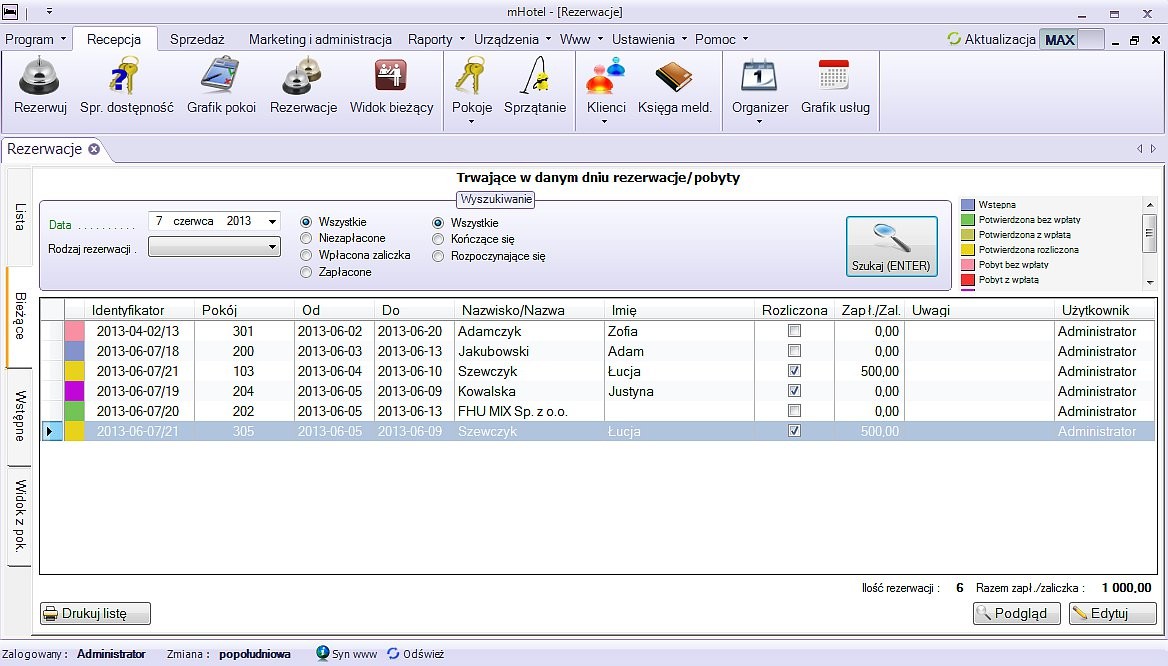1168x666 pixels.
Task: Click Syn www sync icon
Action: click(x=323, y=653)
